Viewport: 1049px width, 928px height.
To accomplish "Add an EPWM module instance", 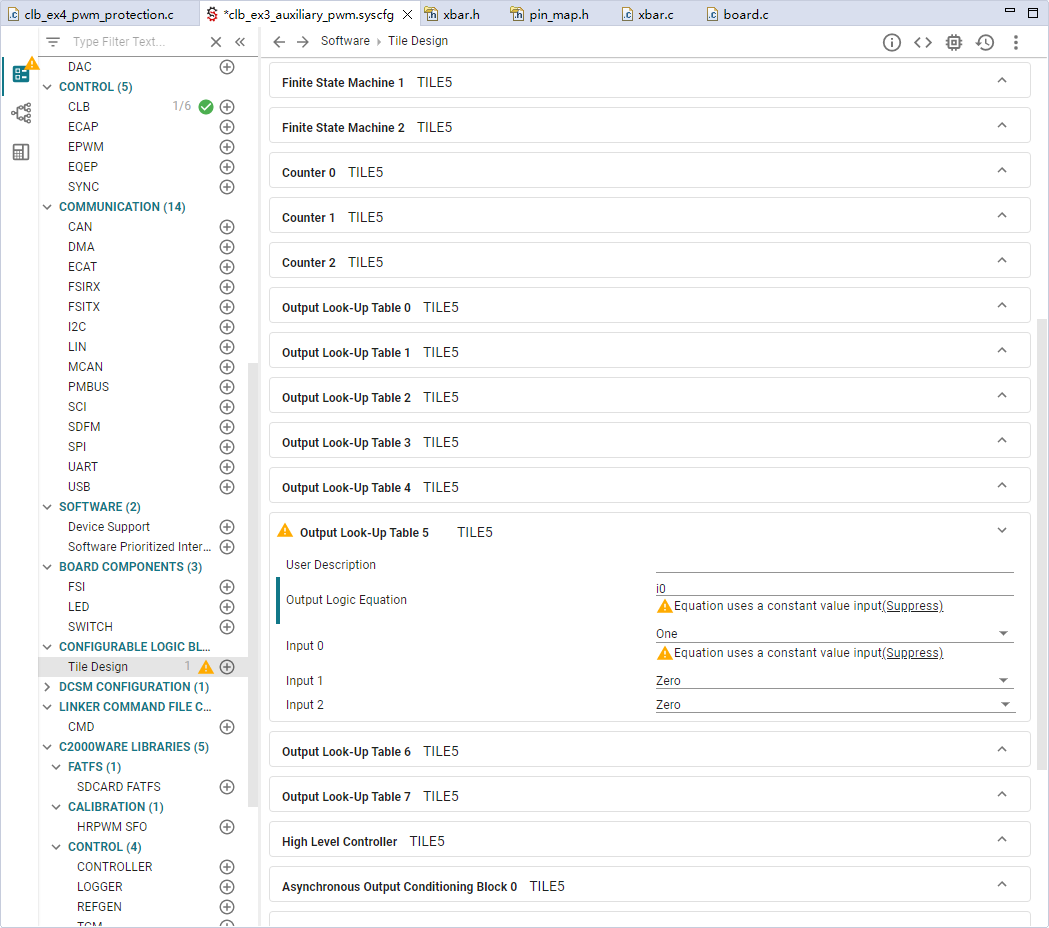I will 227,147.
